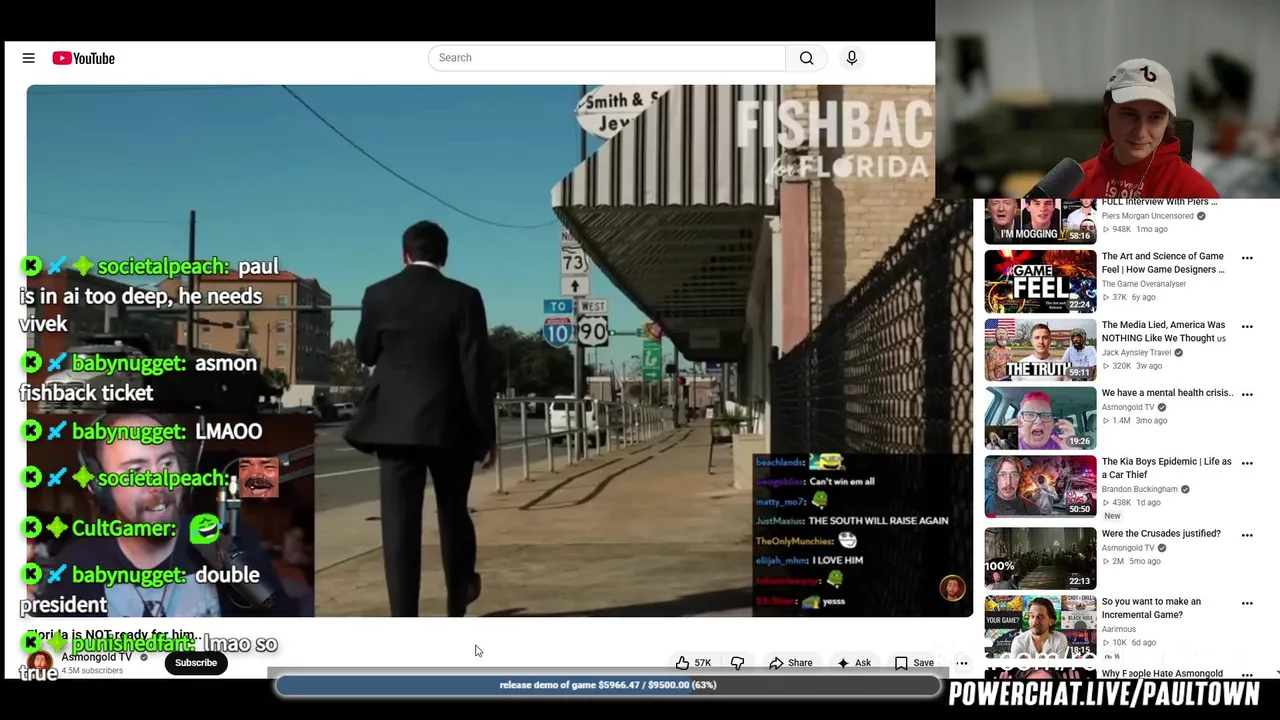Click the 'Why People Hate Asmongold' title

pos(1162,674)
